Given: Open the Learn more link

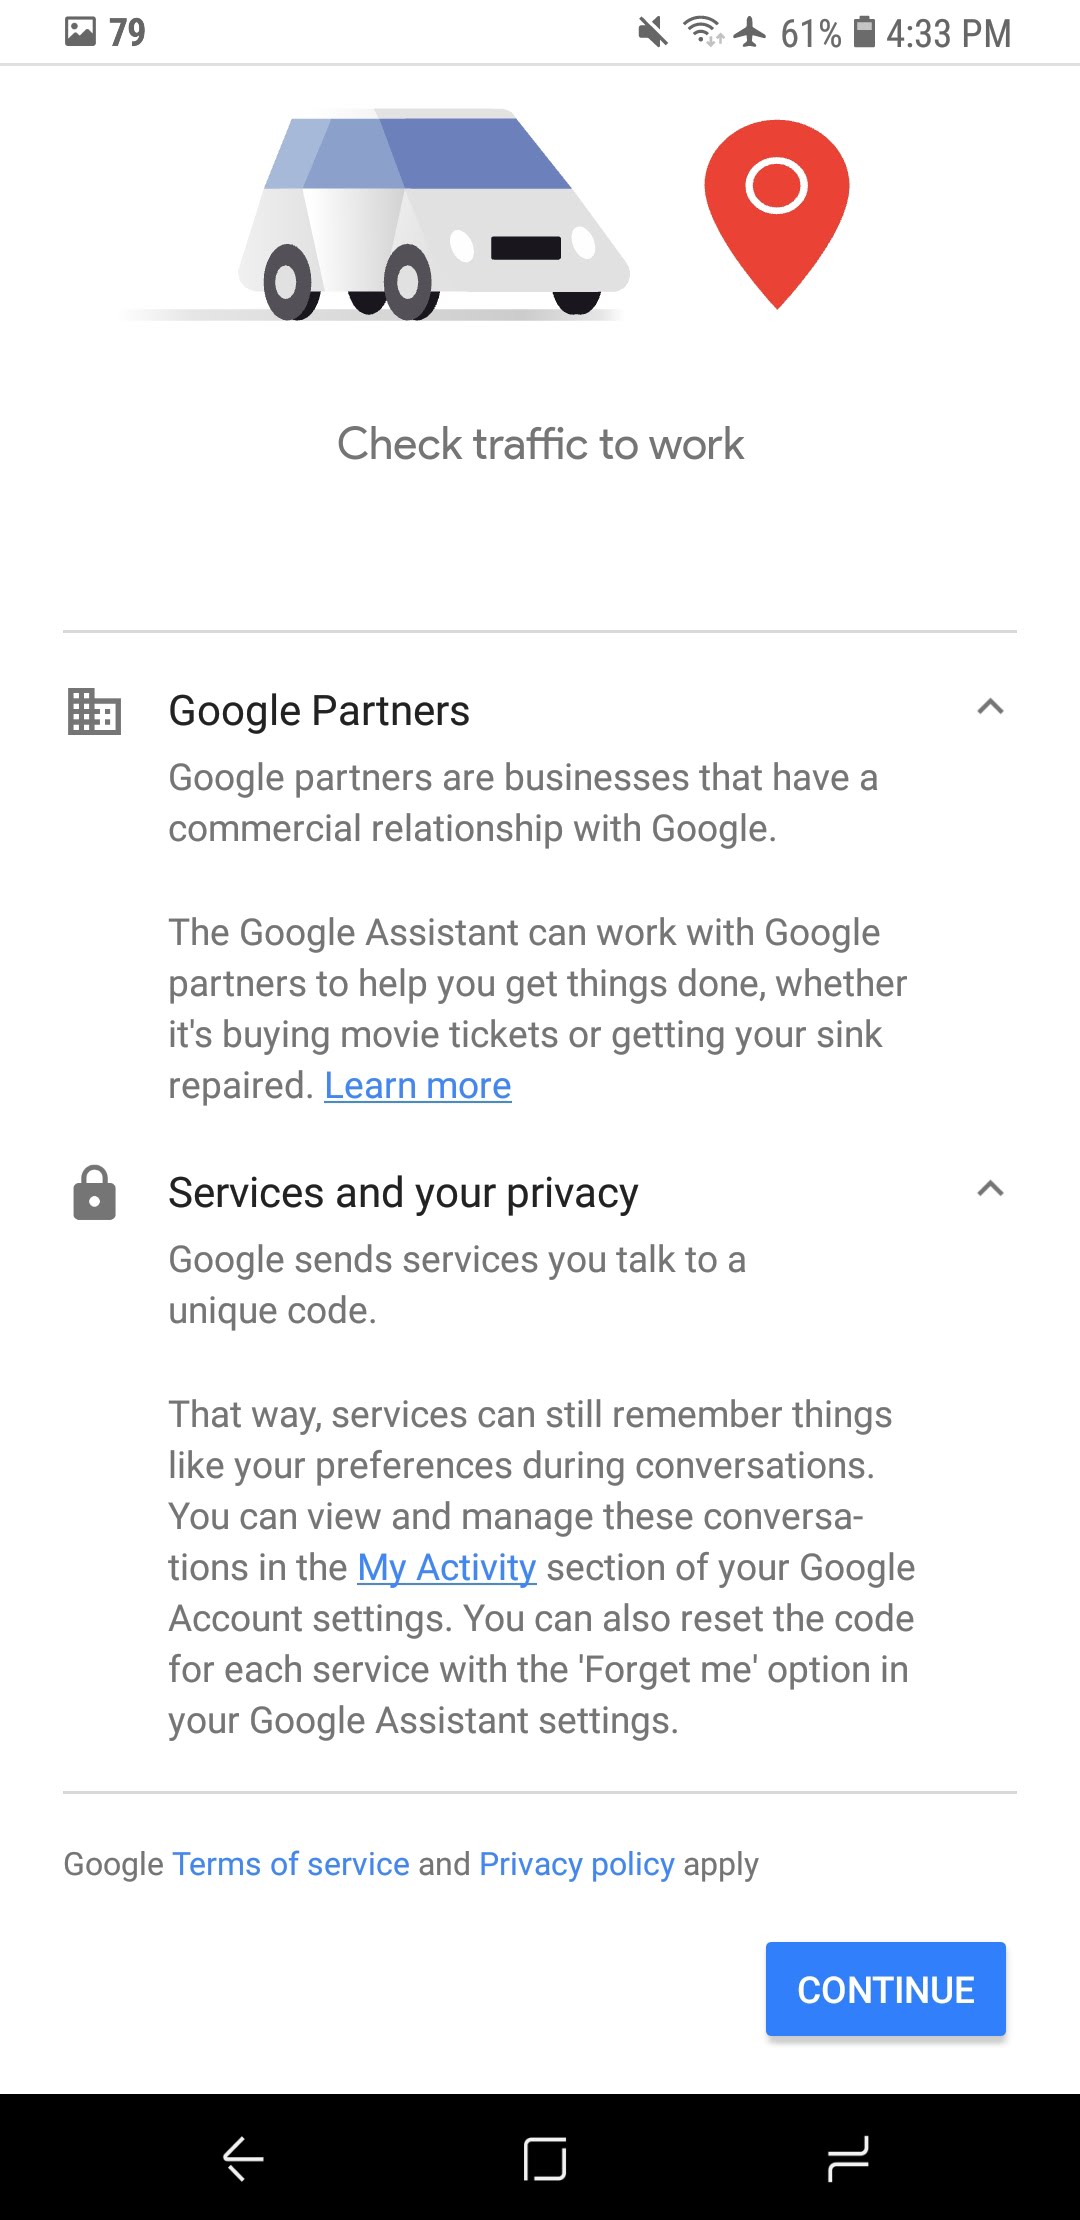Looking at the screenshot, I should tap(418, 1085).
